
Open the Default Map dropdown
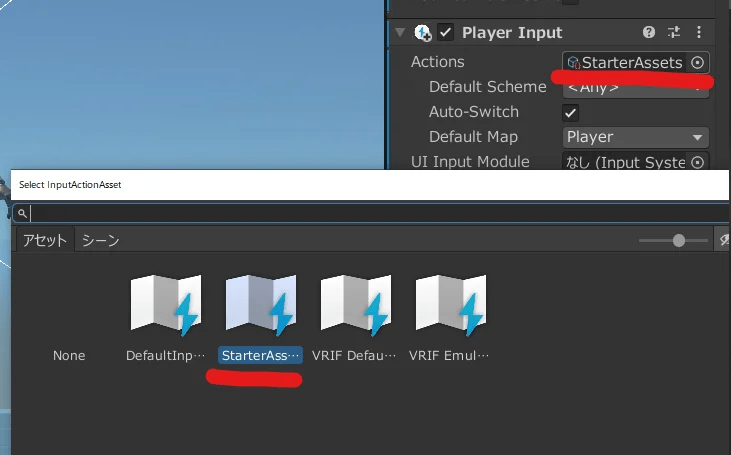click(635, 137)
